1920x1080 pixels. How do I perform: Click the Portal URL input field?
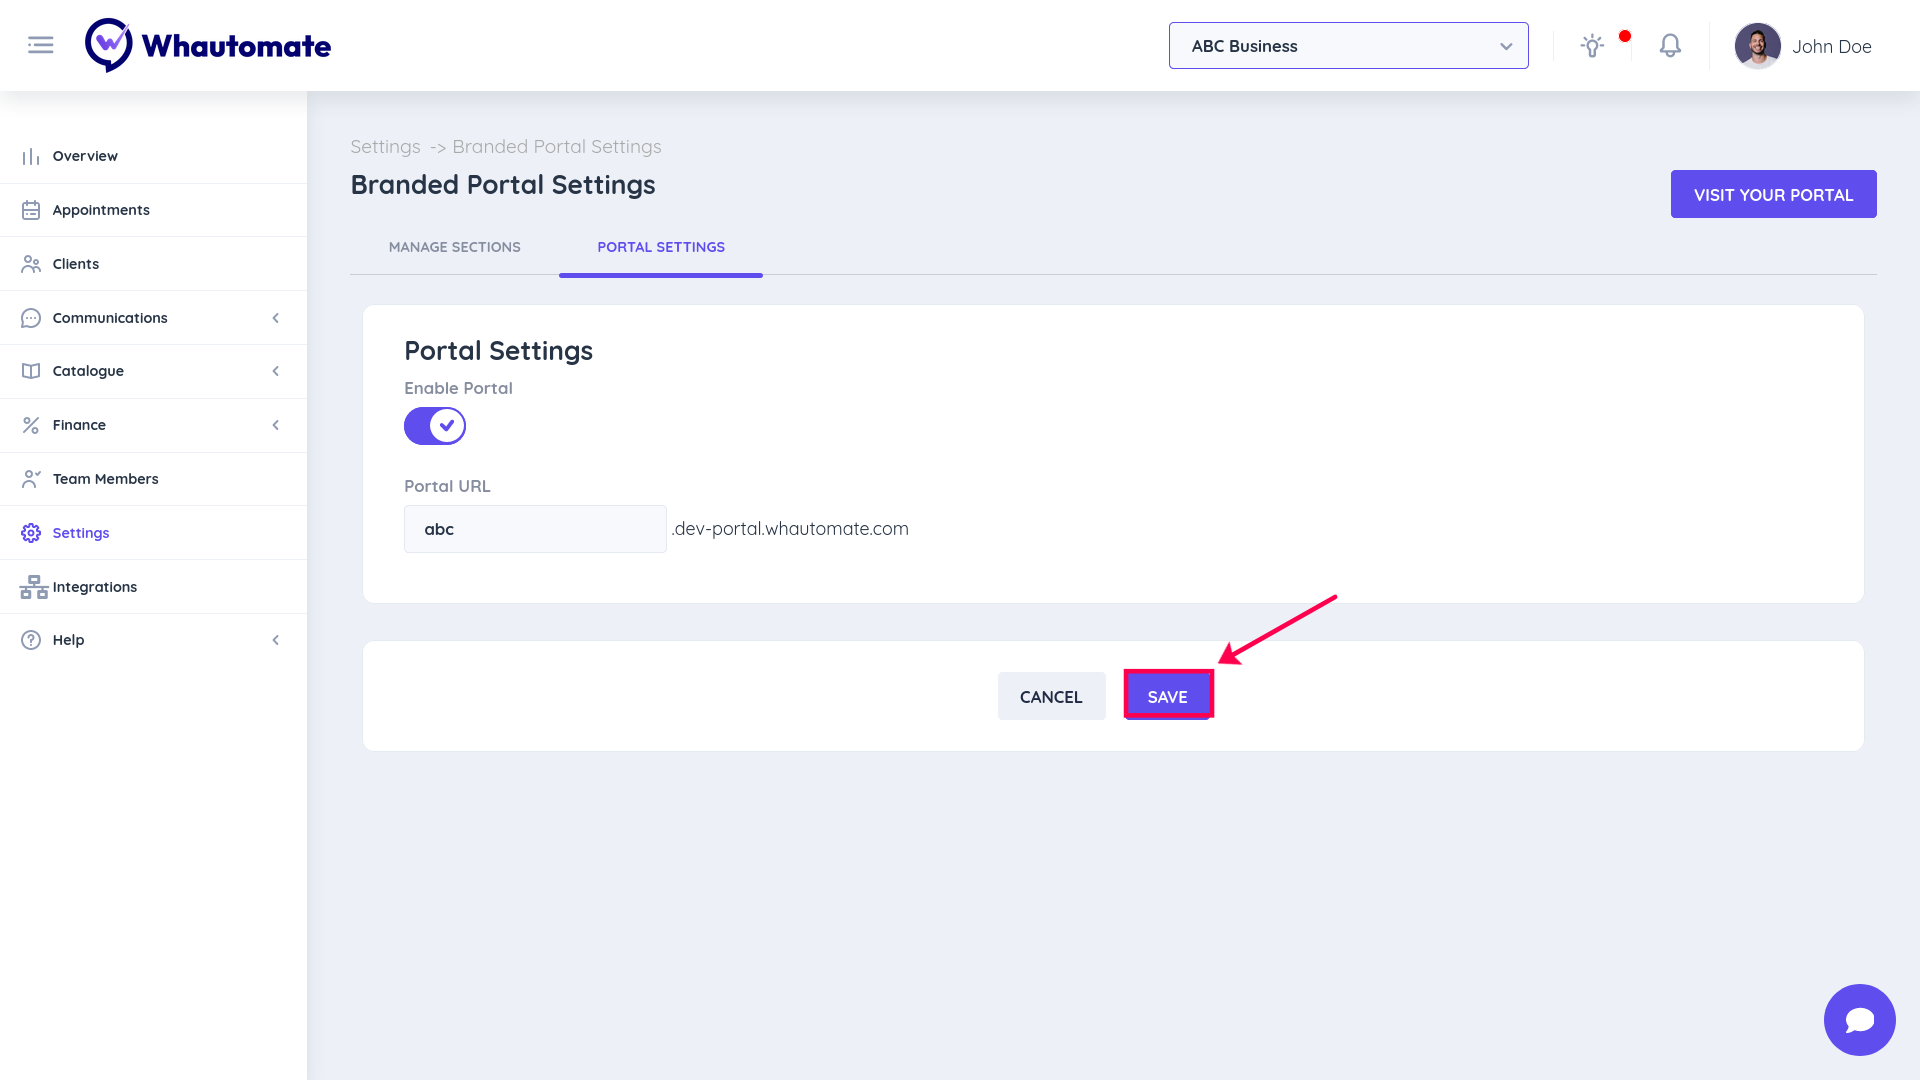point(535,529)
